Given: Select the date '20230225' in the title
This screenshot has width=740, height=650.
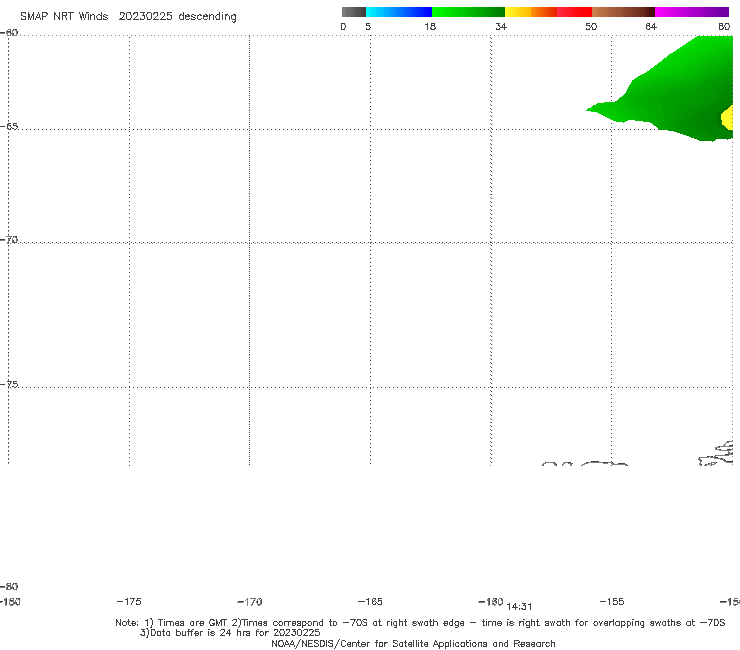Looking at the screenshot, I should [145, 16].
